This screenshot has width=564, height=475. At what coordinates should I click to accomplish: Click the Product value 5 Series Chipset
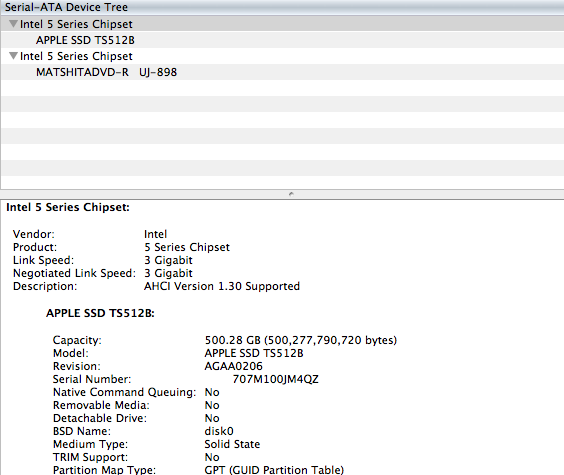tap(187, 247)
